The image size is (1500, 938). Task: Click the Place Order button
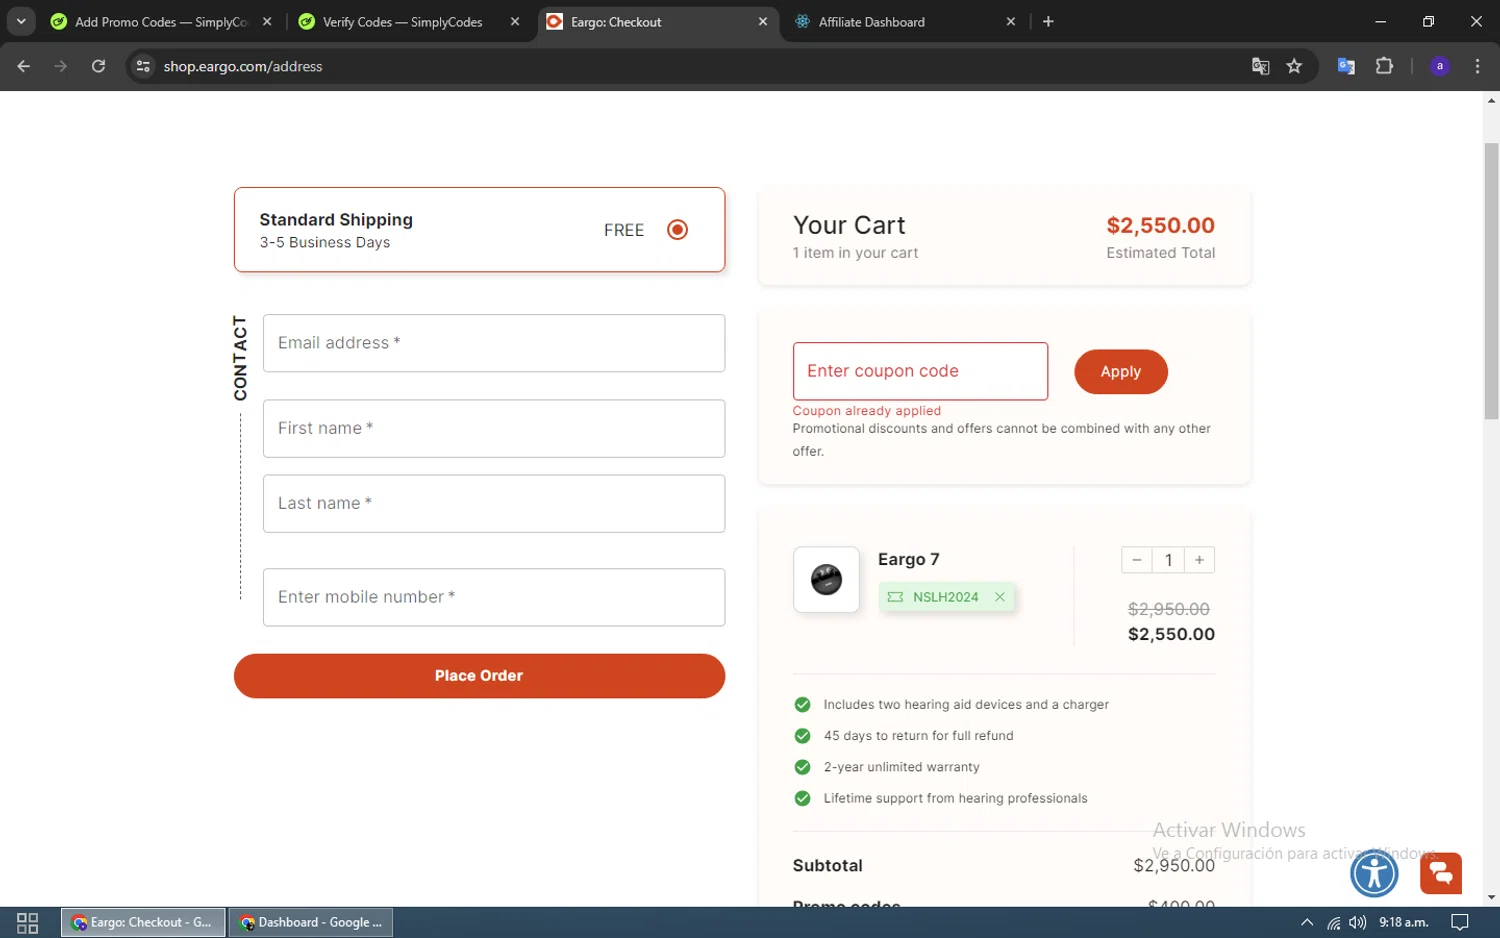tap(479, 676)
